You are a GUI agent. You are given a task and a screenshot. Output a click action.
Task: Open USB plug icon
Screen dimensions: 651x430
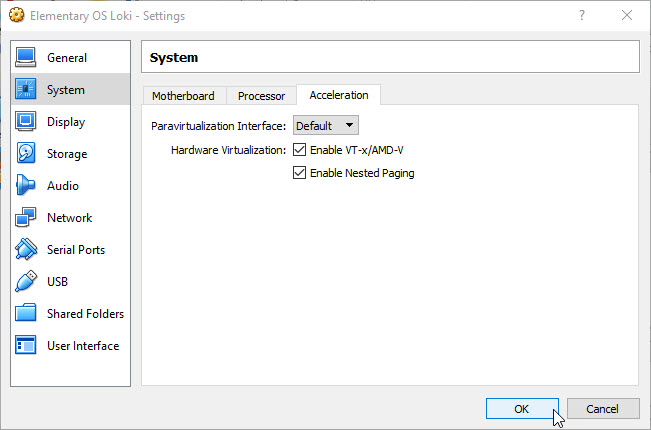(x=26, y=281)
